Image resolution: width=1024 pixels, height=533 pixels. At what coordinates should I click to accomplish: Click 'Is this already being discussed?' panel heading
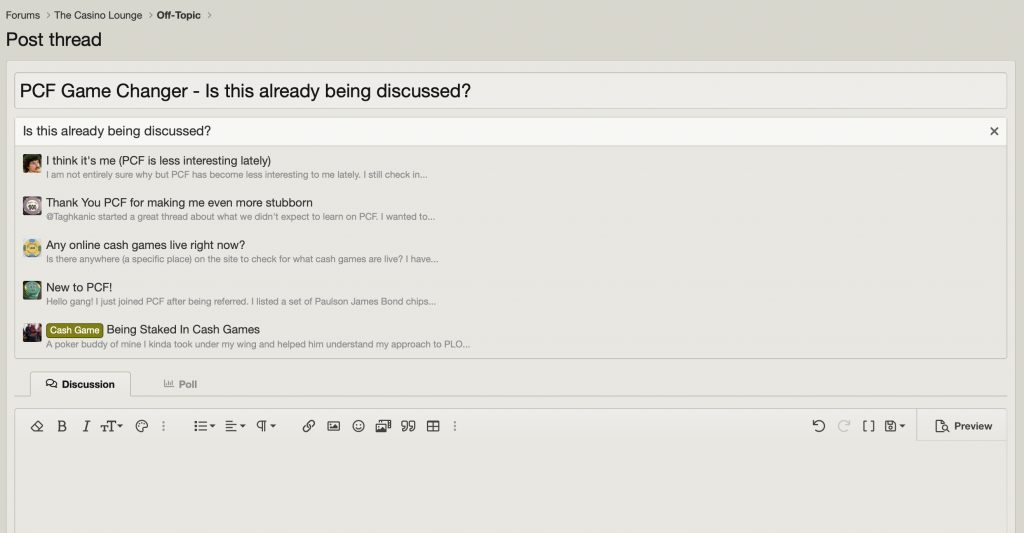pos(117,131)
